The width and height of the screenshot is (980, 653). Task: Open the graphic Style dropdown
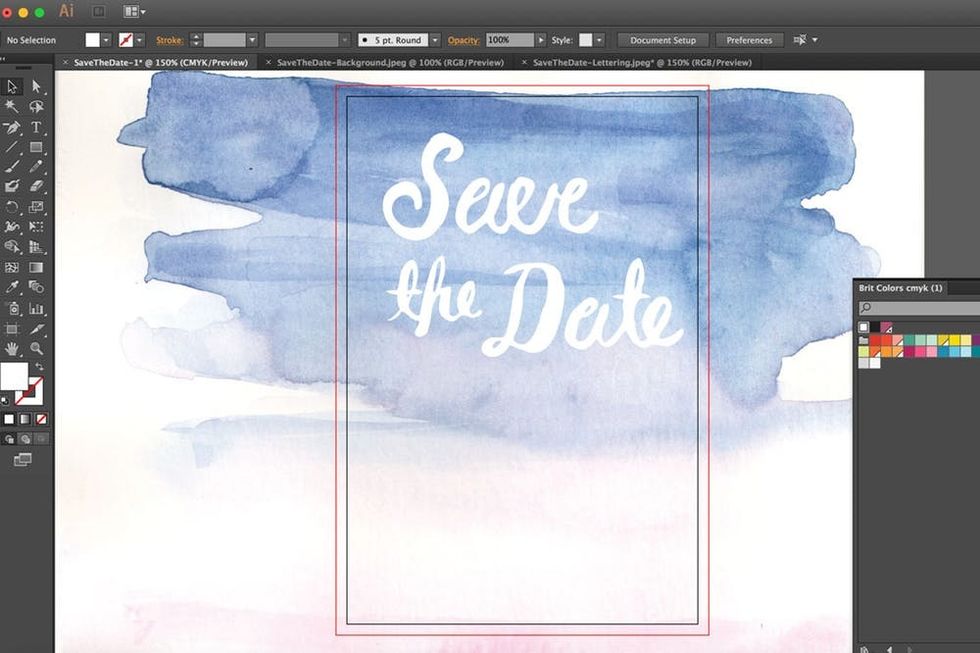[x=599, y=40]
